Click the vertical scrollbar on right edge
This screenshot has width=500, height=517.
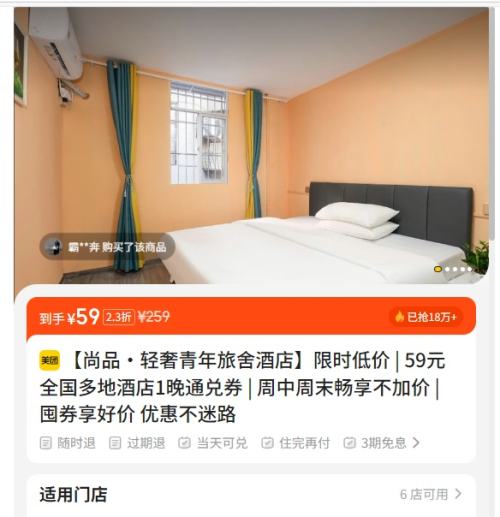tap(493, 123)
